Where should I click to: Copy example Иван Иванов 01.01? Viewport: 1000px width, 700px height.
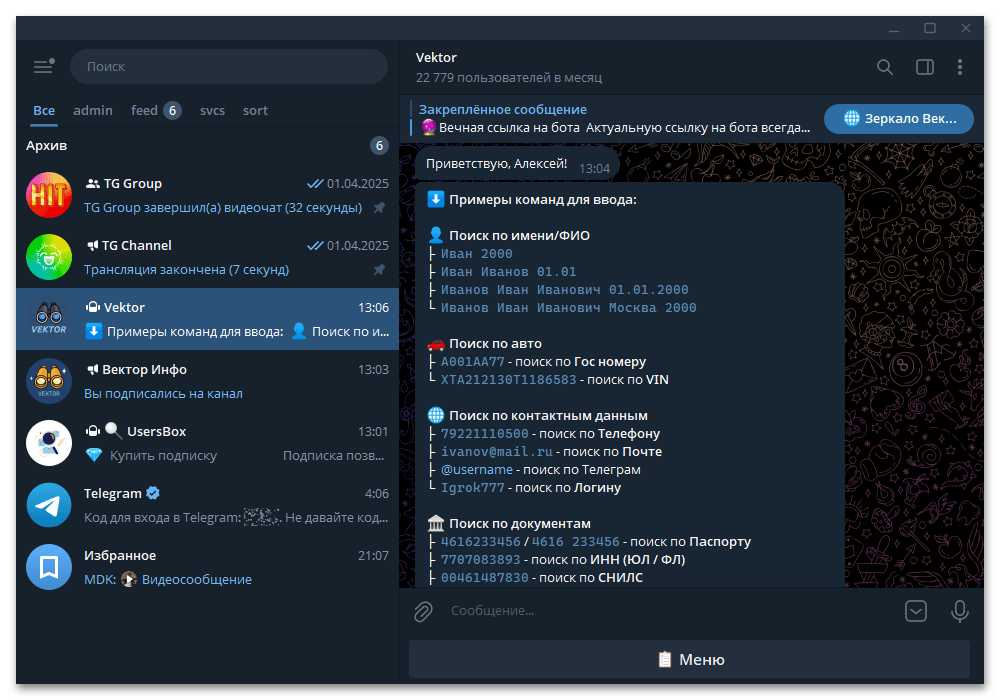pos(508,272)
